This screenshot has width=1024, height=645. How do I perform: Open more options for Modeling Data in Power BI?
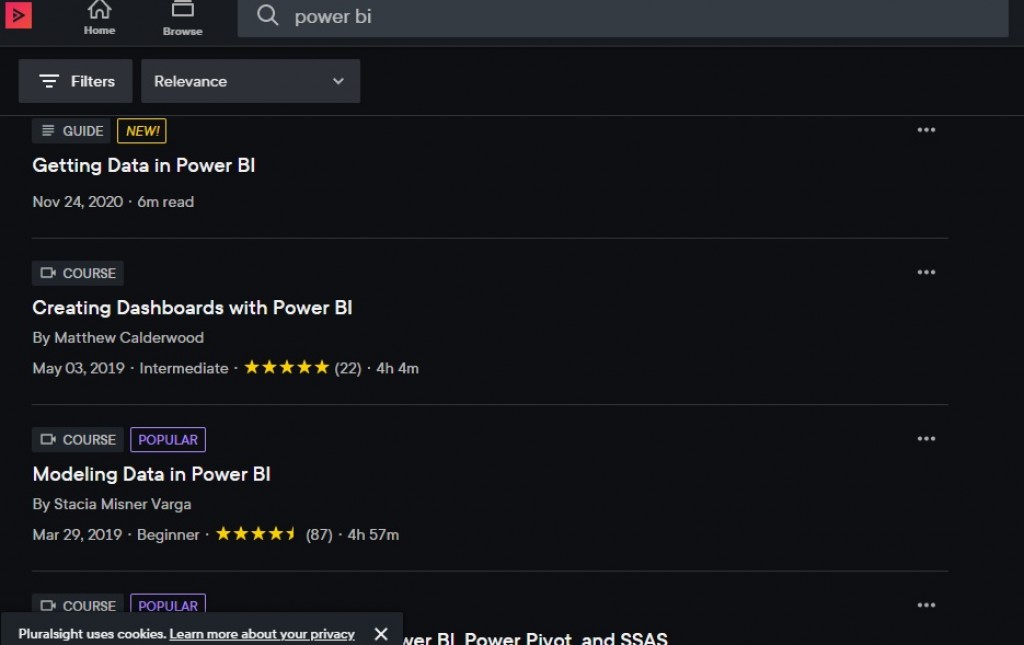coord(926,439)
